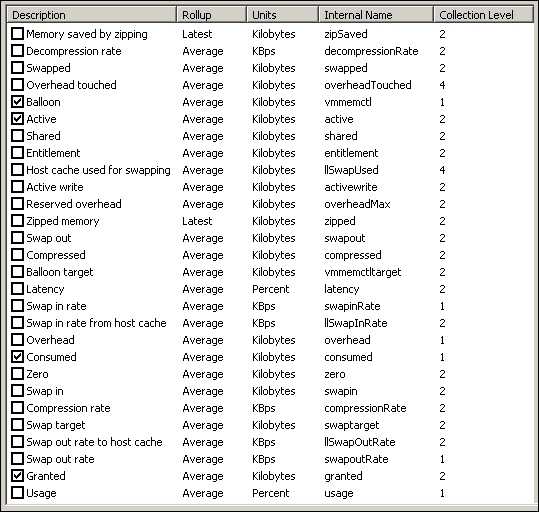Tick the Latency counter checkbox

(17, 289)
